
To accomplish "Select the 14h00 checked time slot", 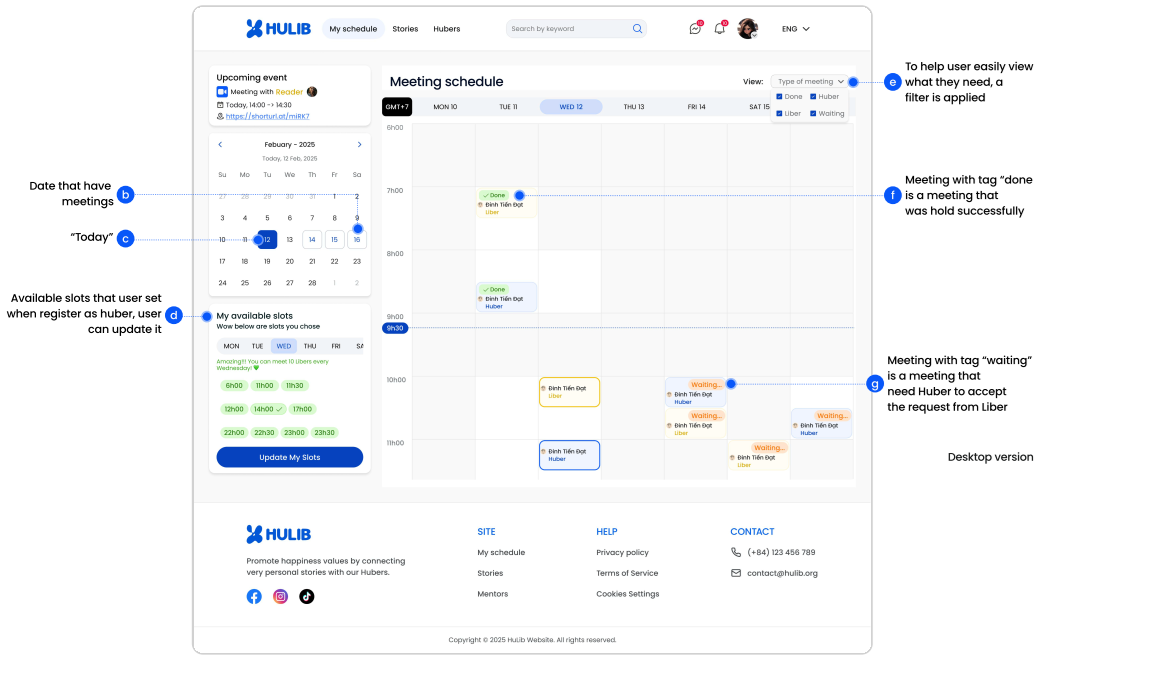I will (x=267, y=409).
